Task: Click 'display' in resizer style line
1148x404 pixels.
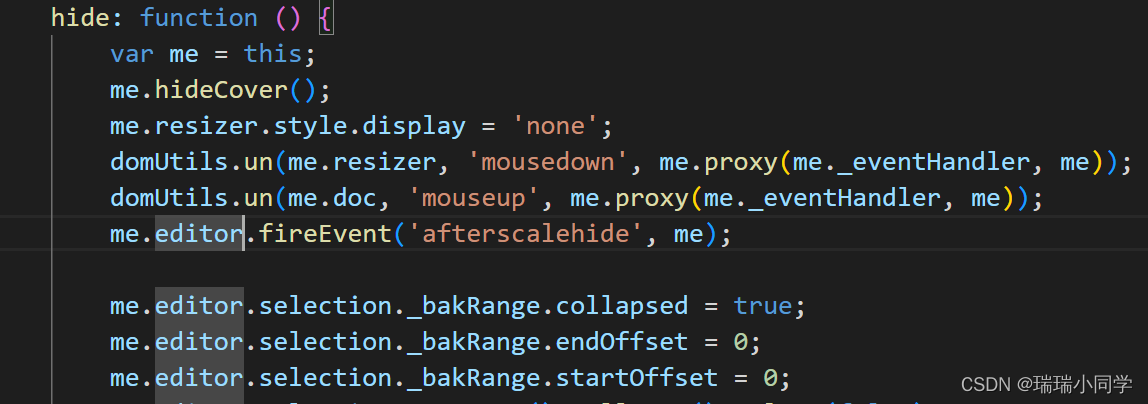Action: 414,126
